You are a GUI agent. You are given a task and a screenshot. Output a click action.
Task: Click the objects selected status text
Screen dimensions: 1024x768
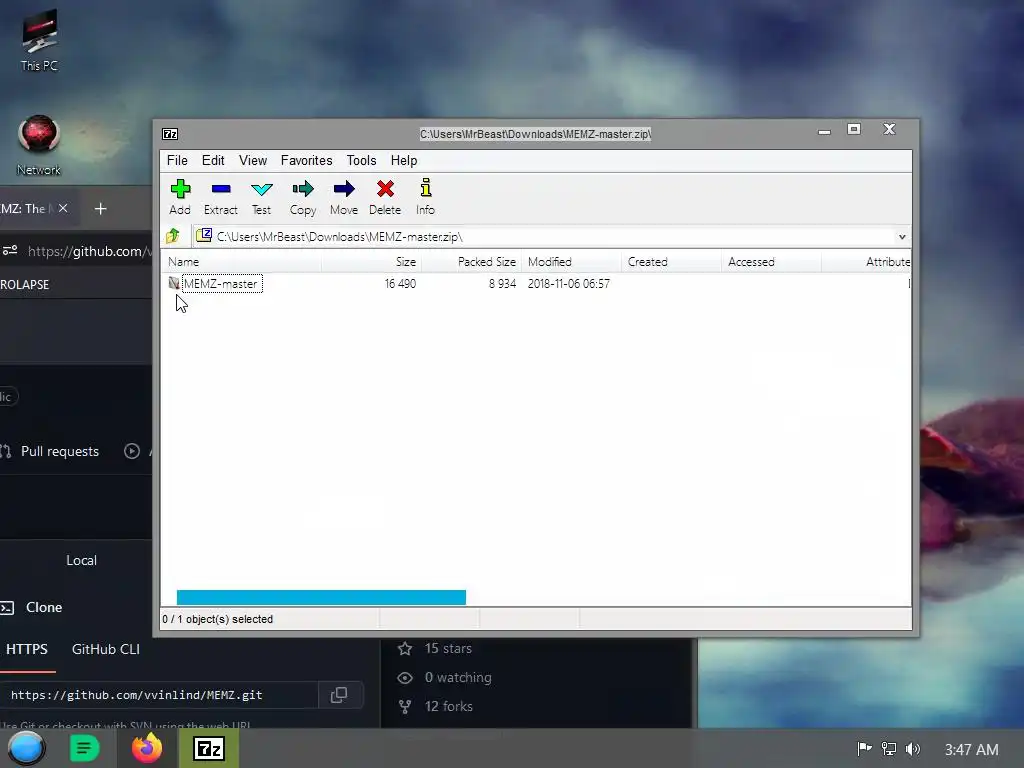click(x=217, y=619)
